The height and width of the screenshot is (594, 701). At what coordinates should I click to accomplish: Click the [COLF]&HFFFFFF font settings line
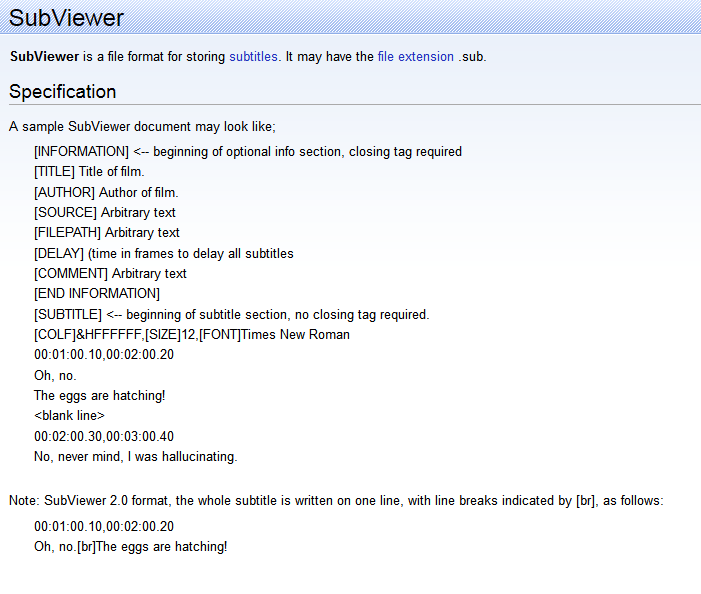click(x=191, y=334)
